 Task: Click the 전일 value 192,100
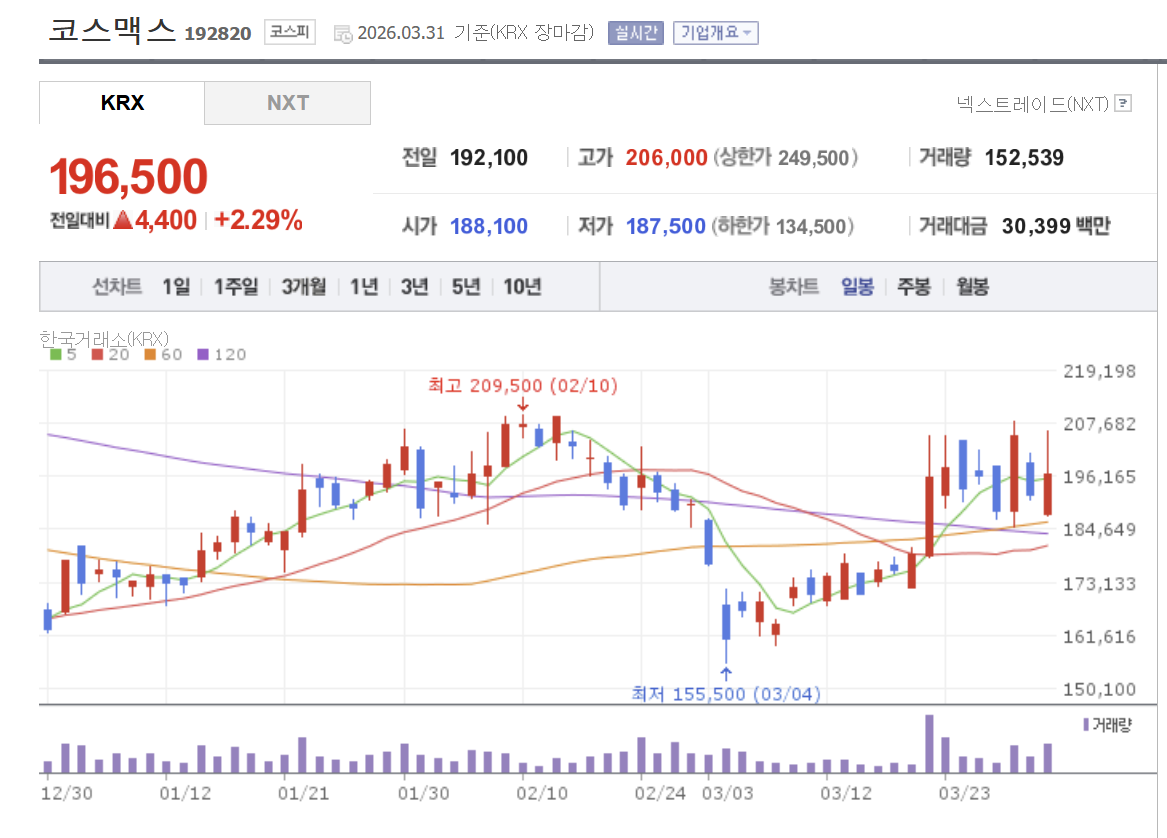(489, 158)
